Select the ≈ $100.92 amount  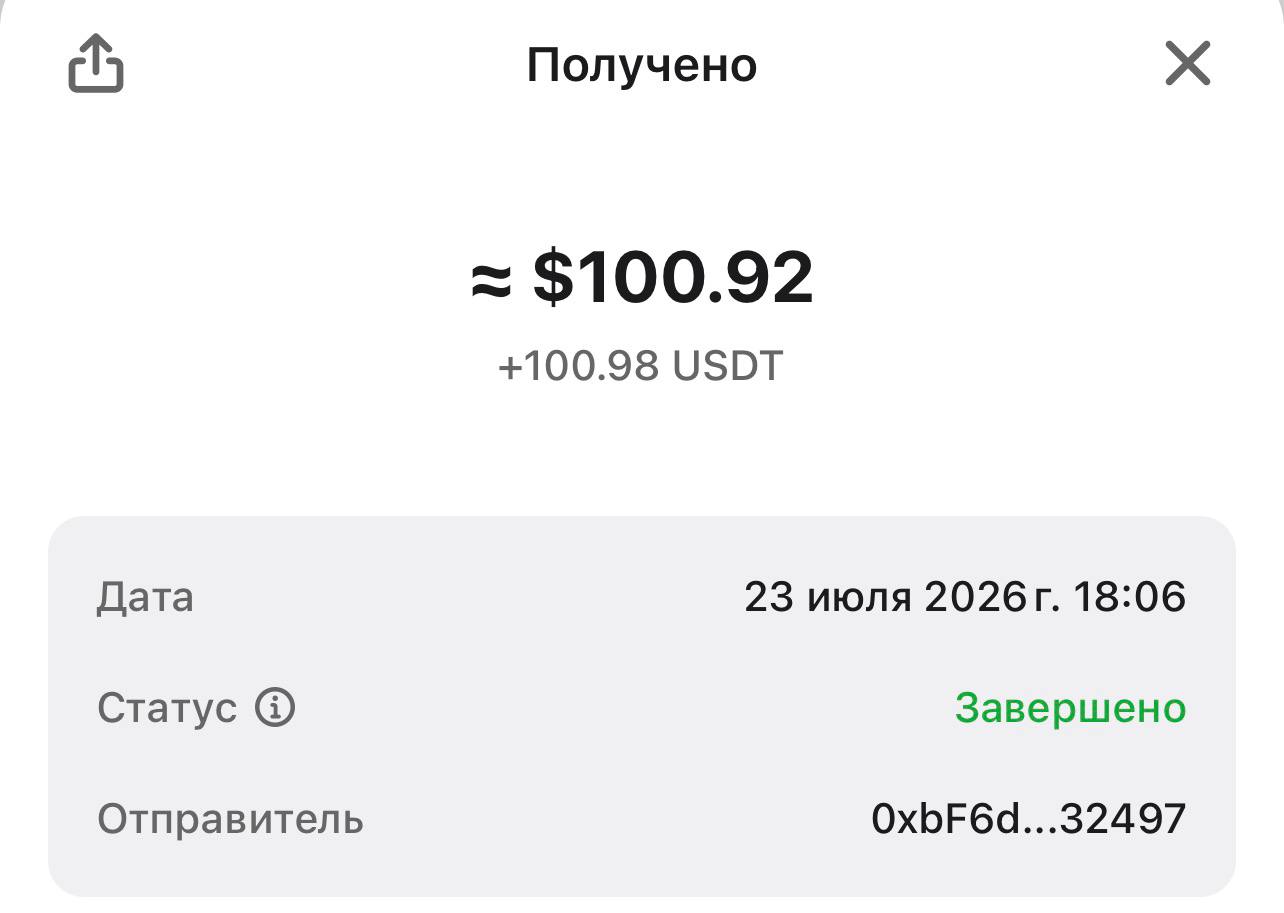click(x=642, y=278)
